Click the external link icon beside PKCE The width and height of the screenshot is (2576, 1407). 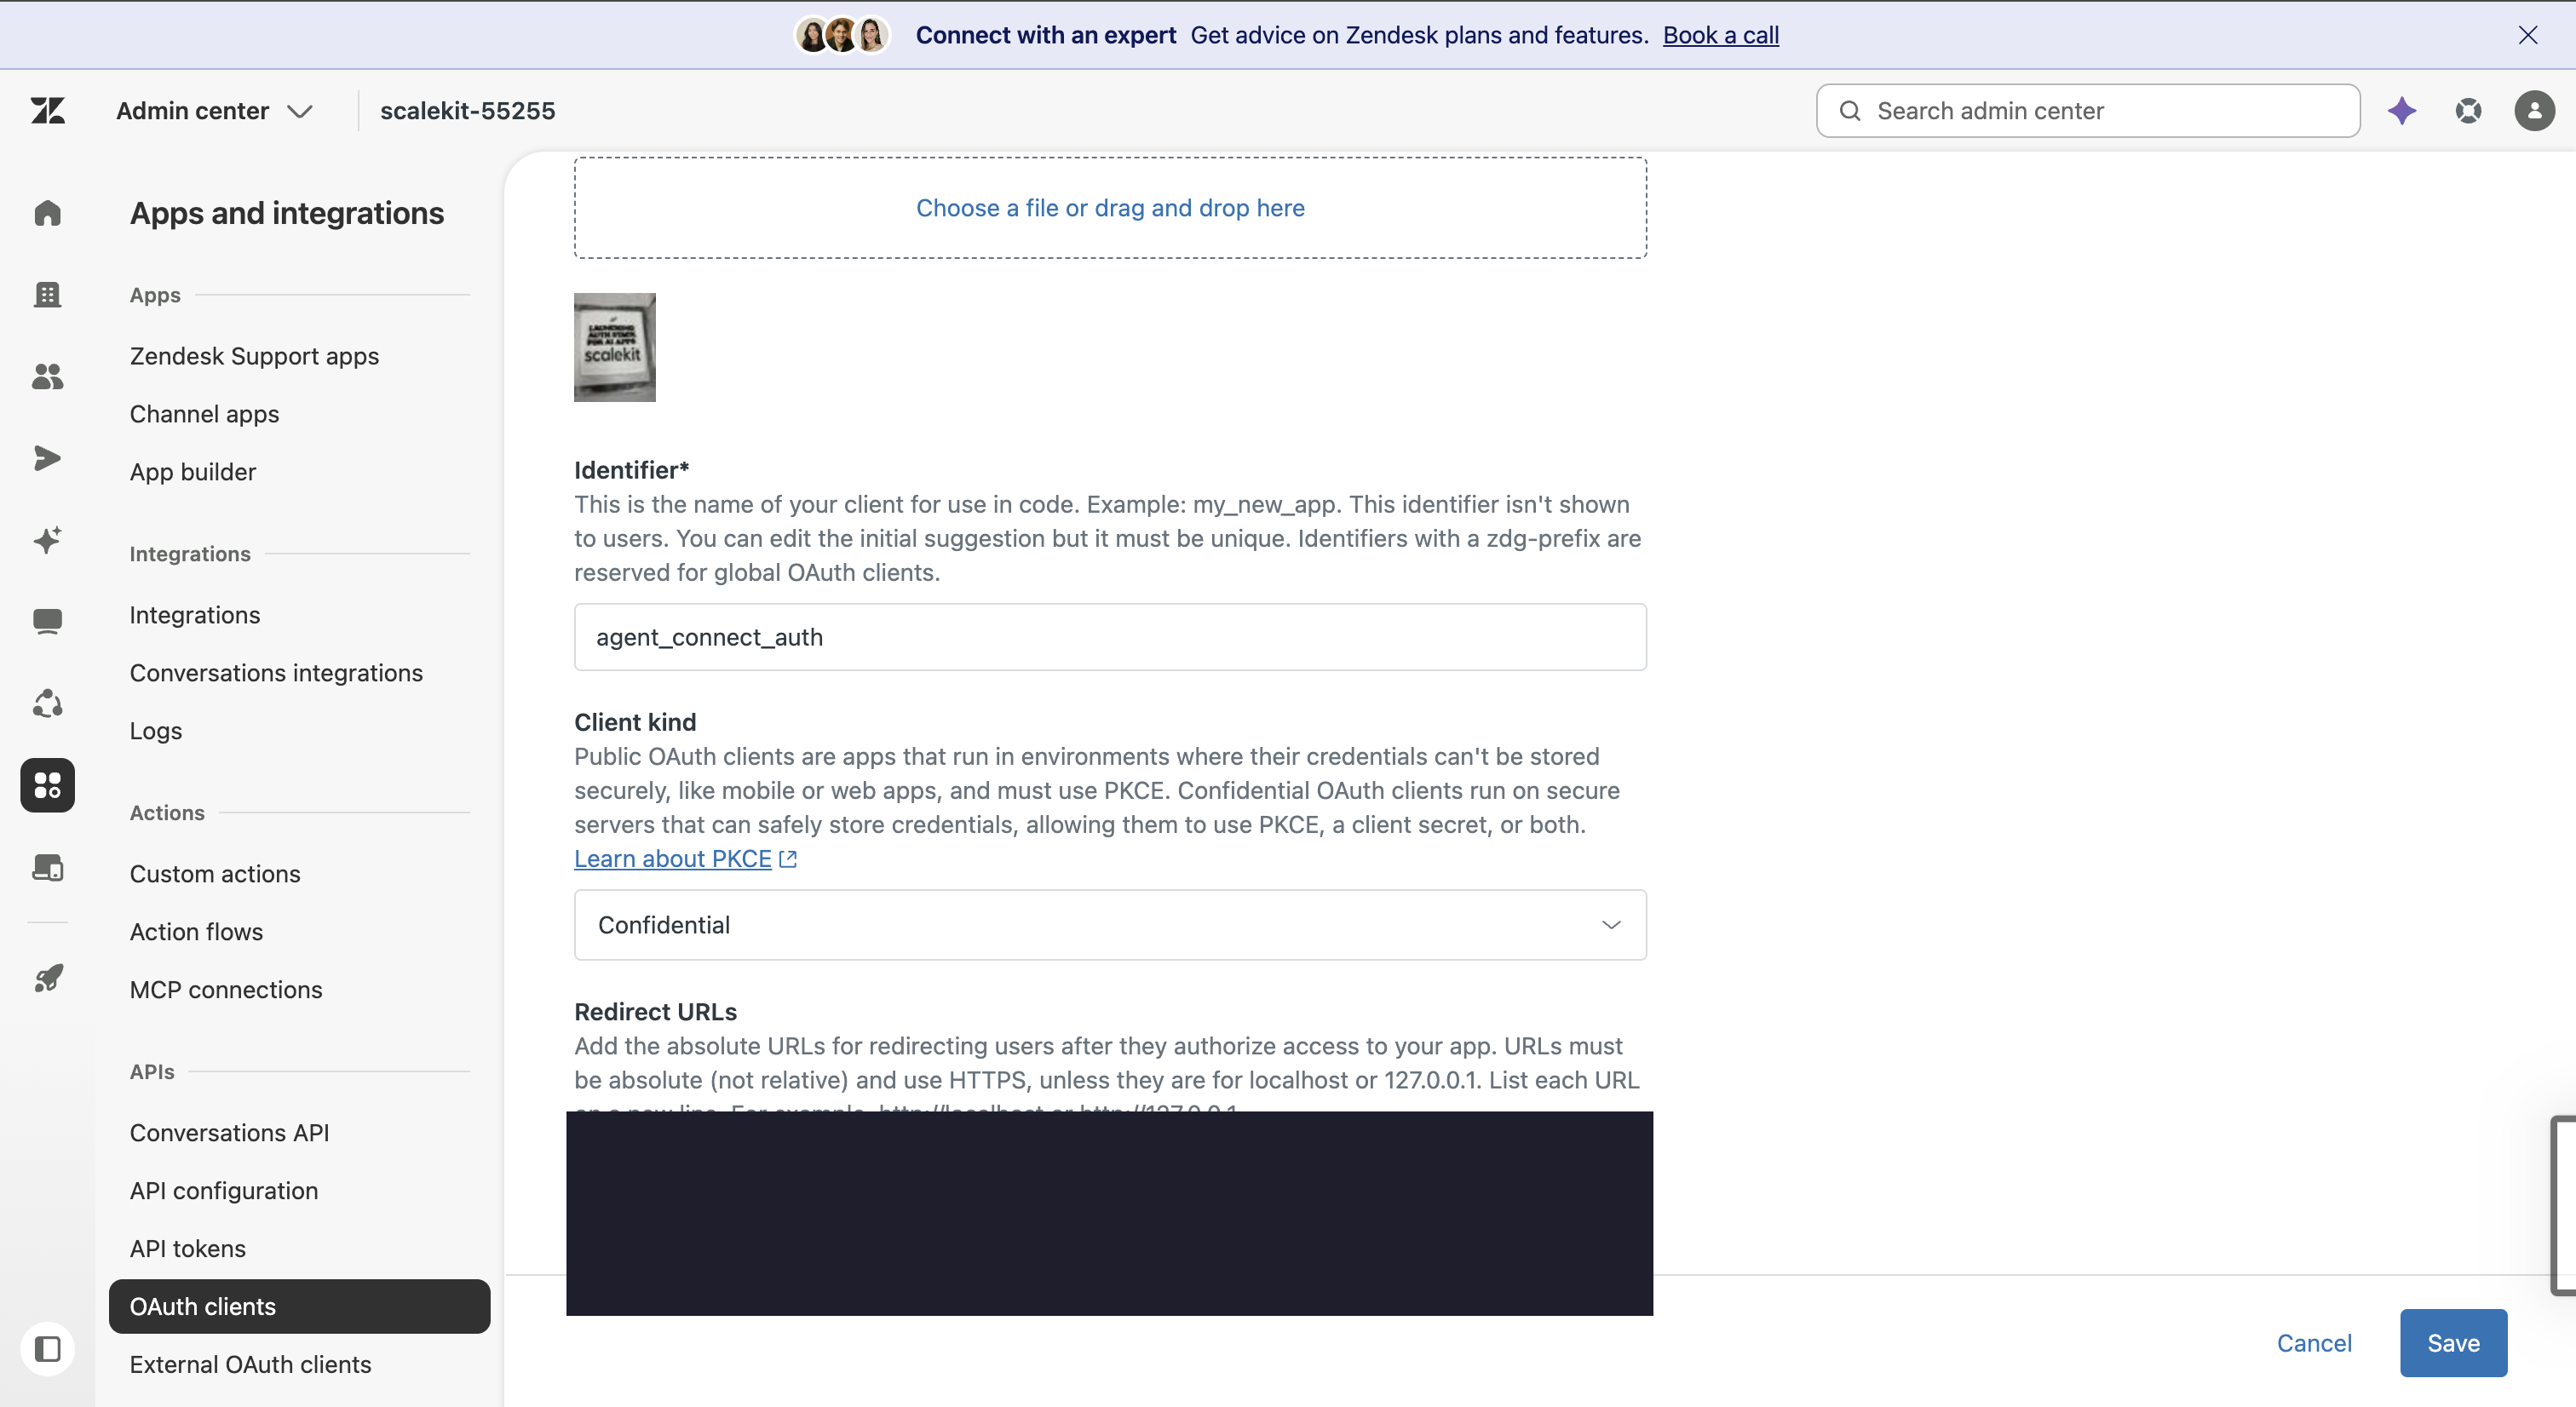pyautogui.click(x=788, y=859)
